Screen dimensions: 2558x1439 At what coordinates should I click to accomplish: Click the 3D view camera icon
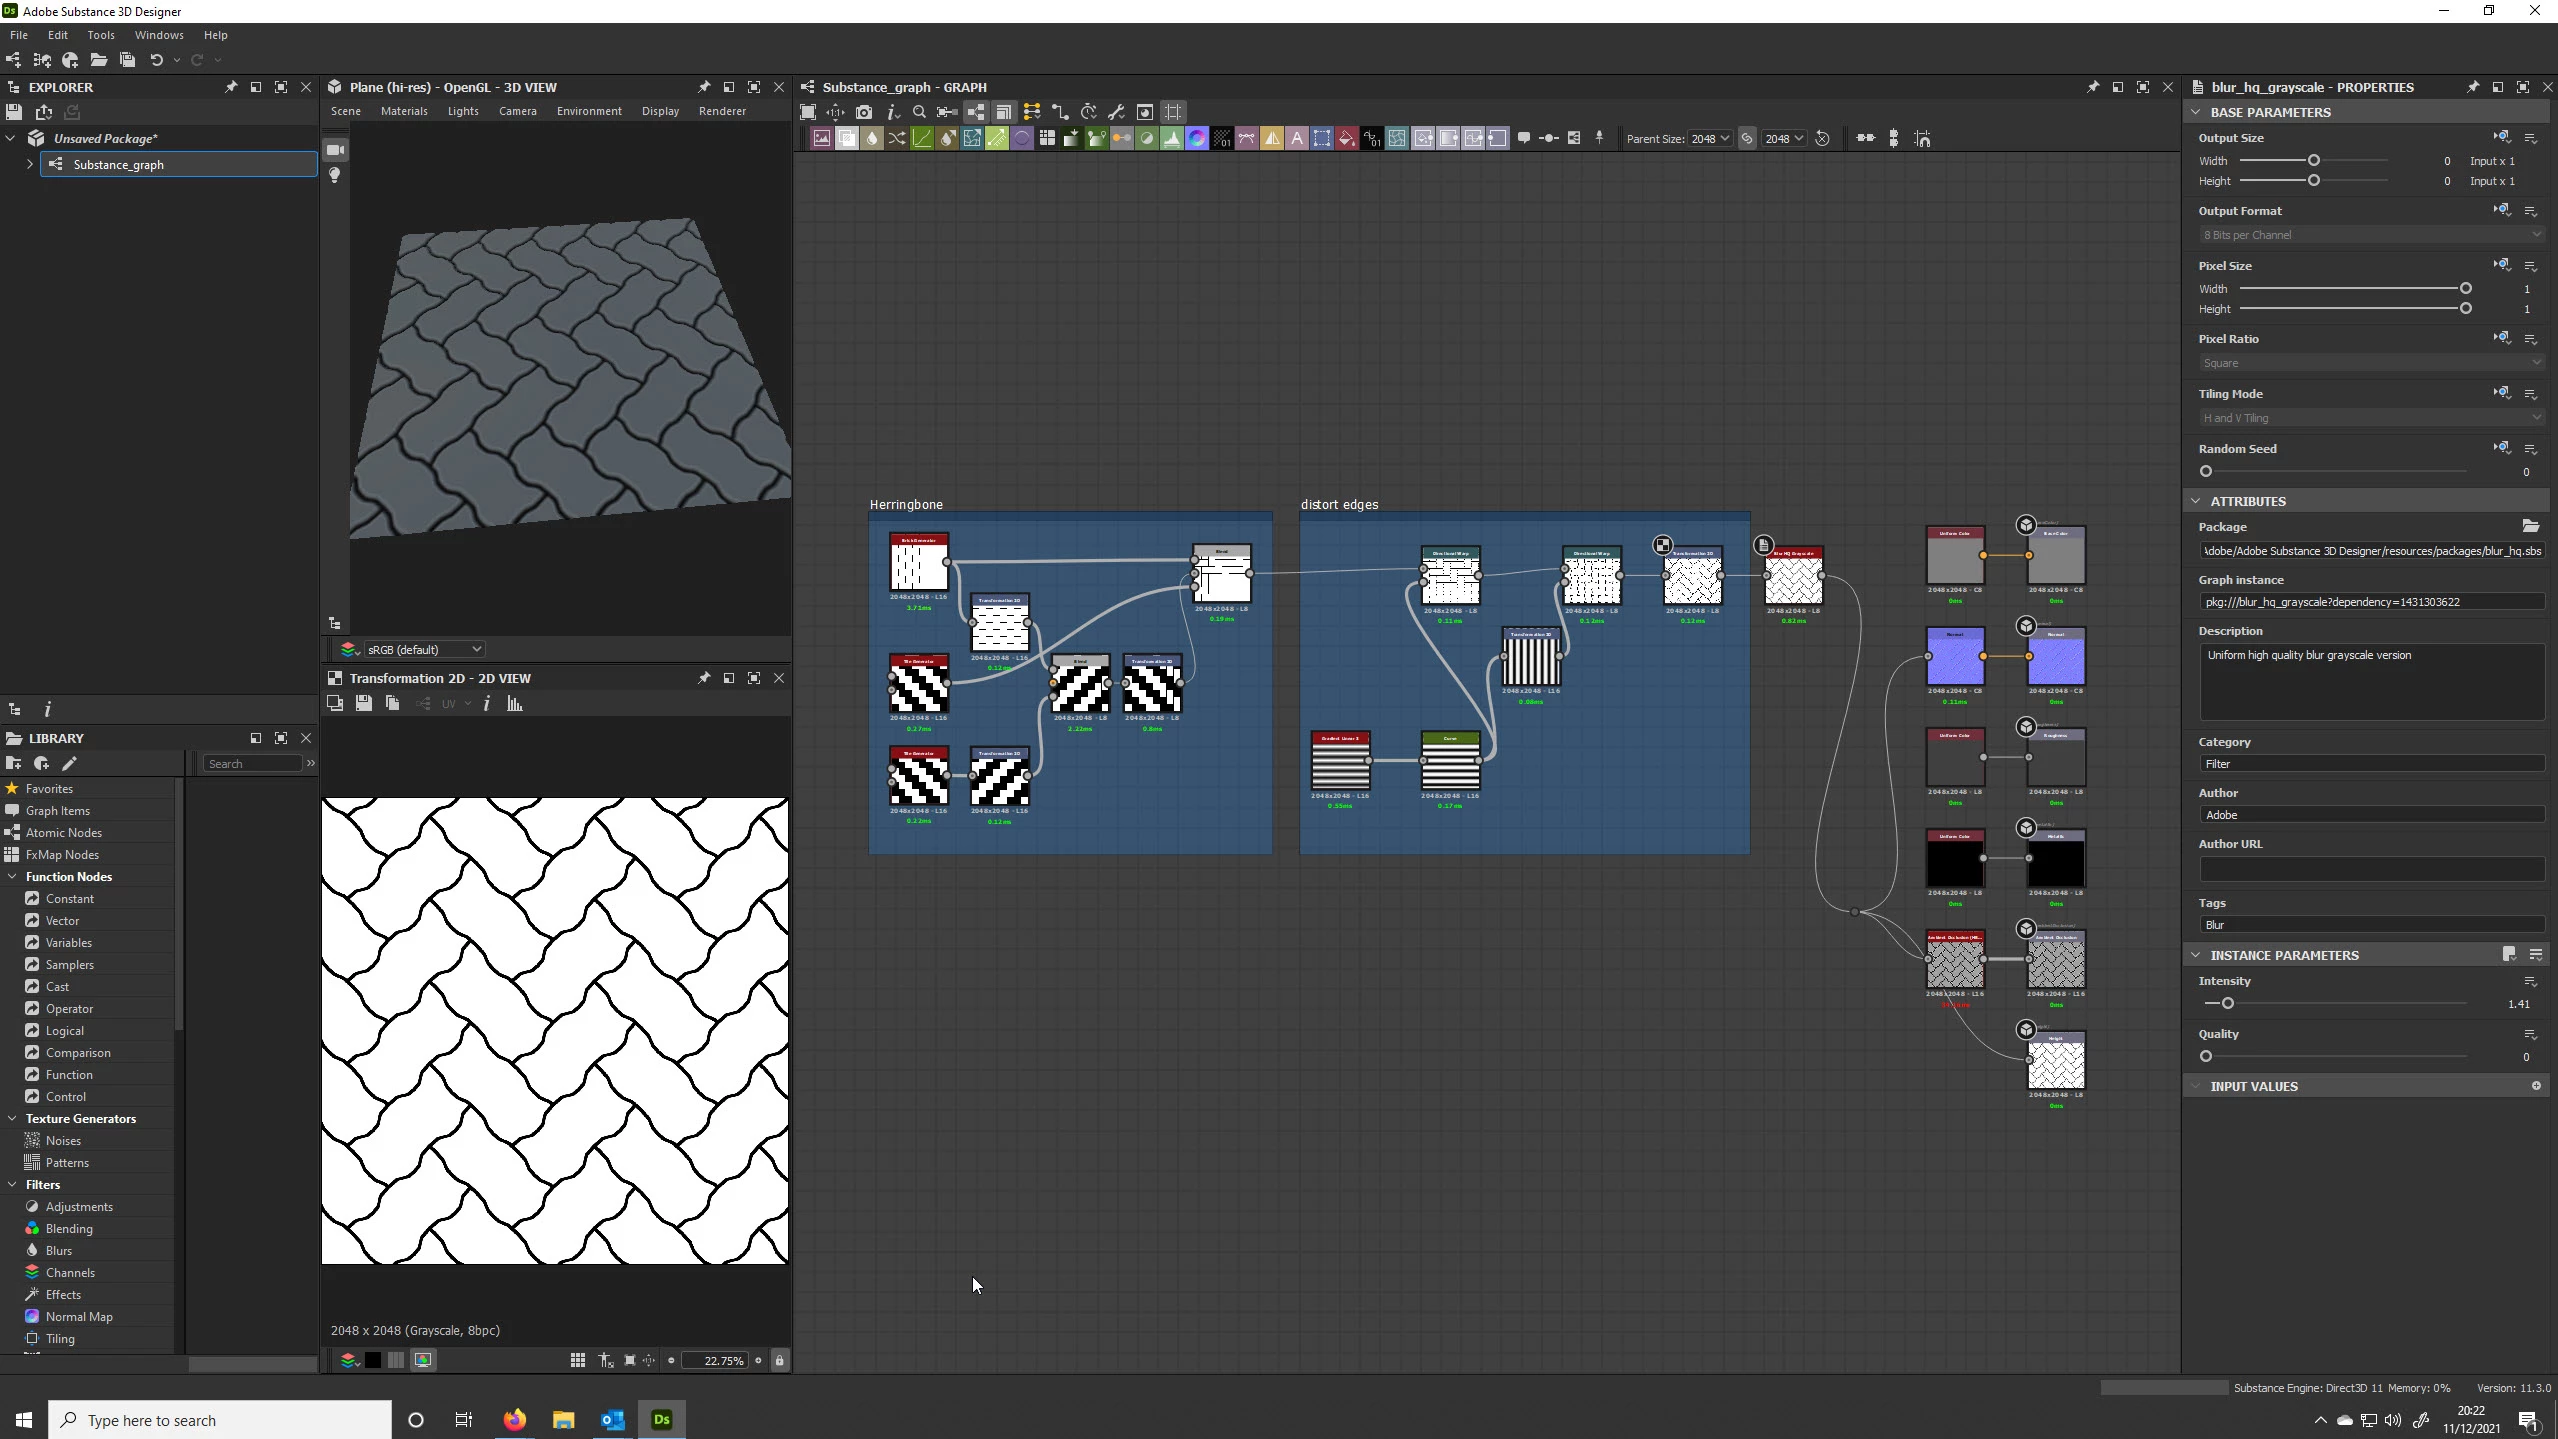336,150
